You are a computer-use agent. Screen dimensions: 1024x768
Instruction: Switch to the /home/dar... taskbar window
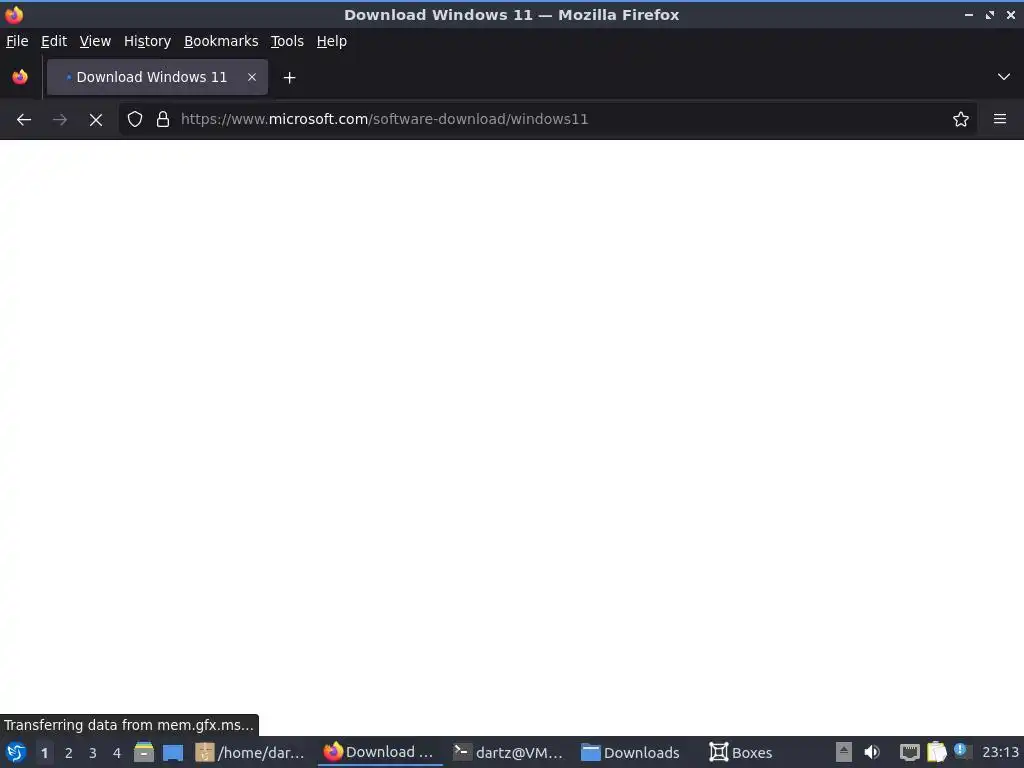[250, 752]
